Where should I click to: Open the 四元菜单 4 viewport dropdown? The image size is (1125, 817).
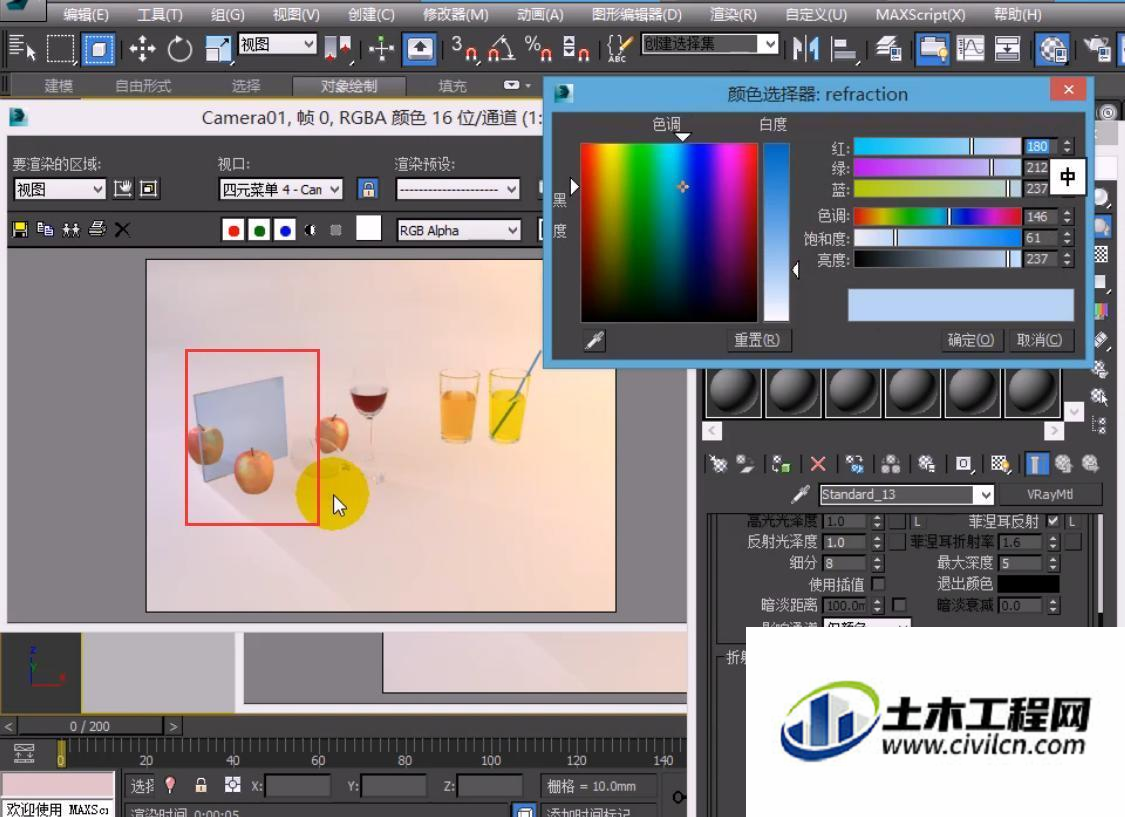coord(281,189)
